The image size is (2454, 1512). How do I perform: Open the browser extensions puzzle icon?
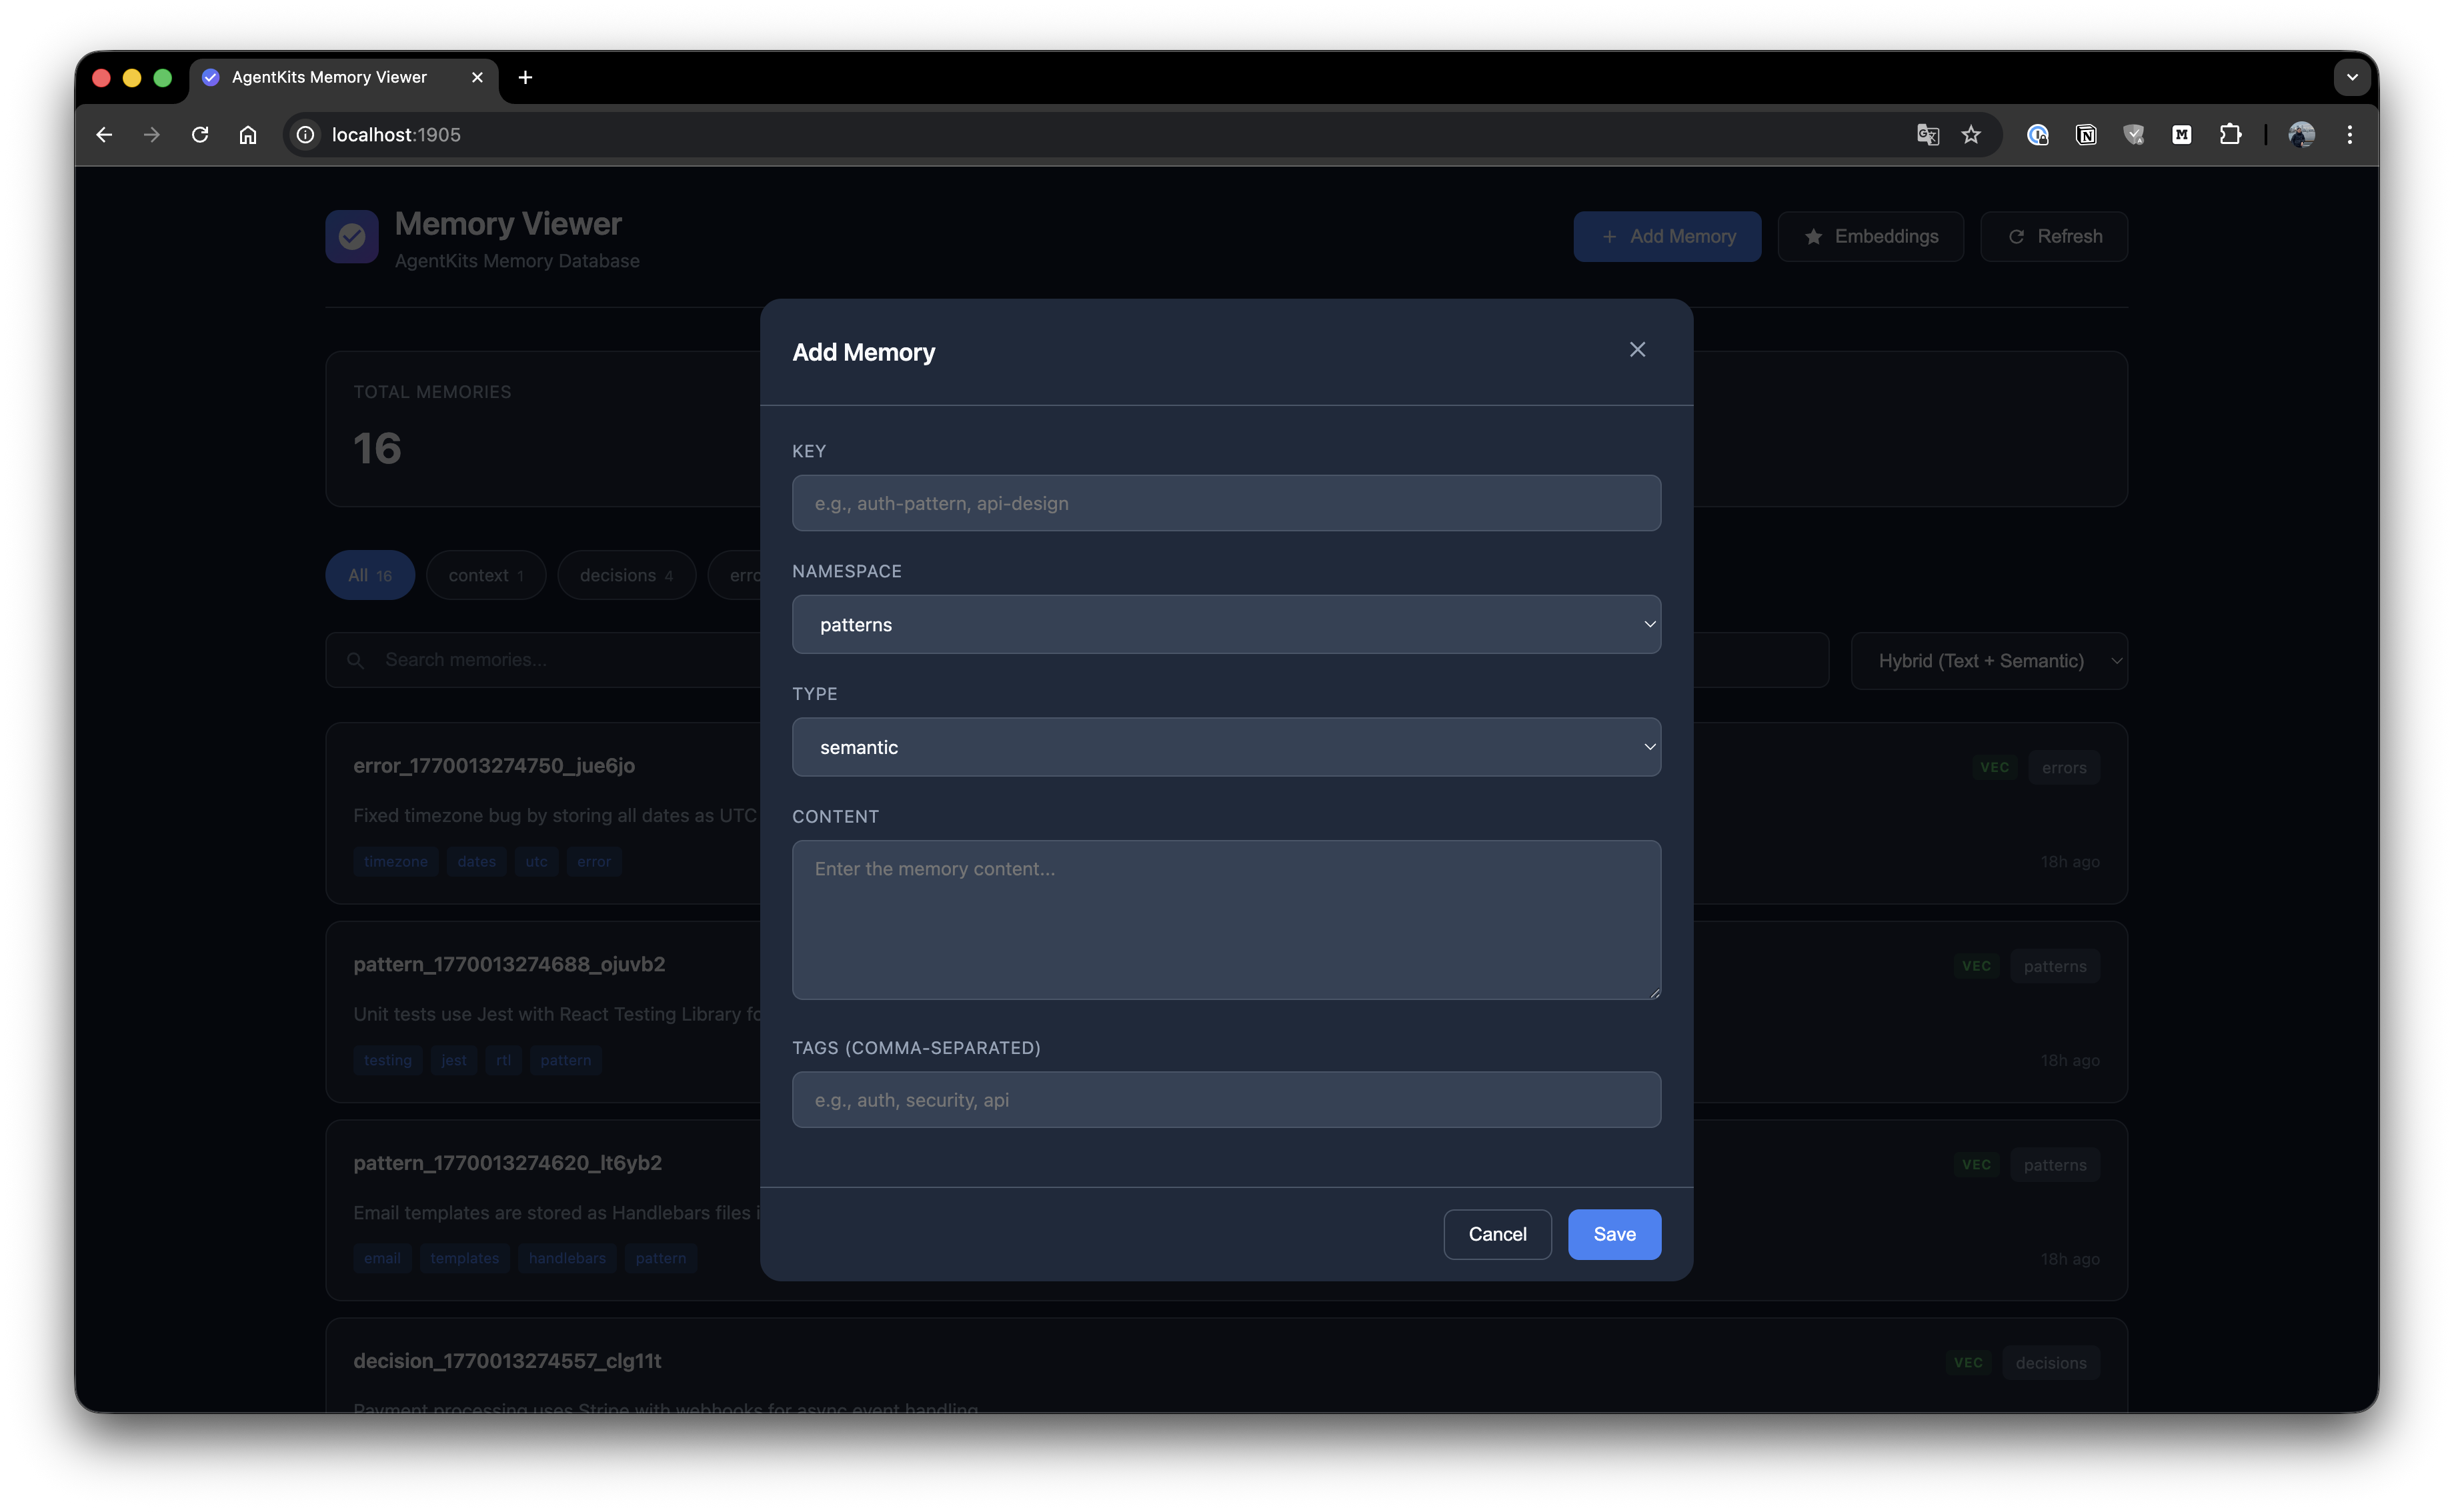[2230, 134]
